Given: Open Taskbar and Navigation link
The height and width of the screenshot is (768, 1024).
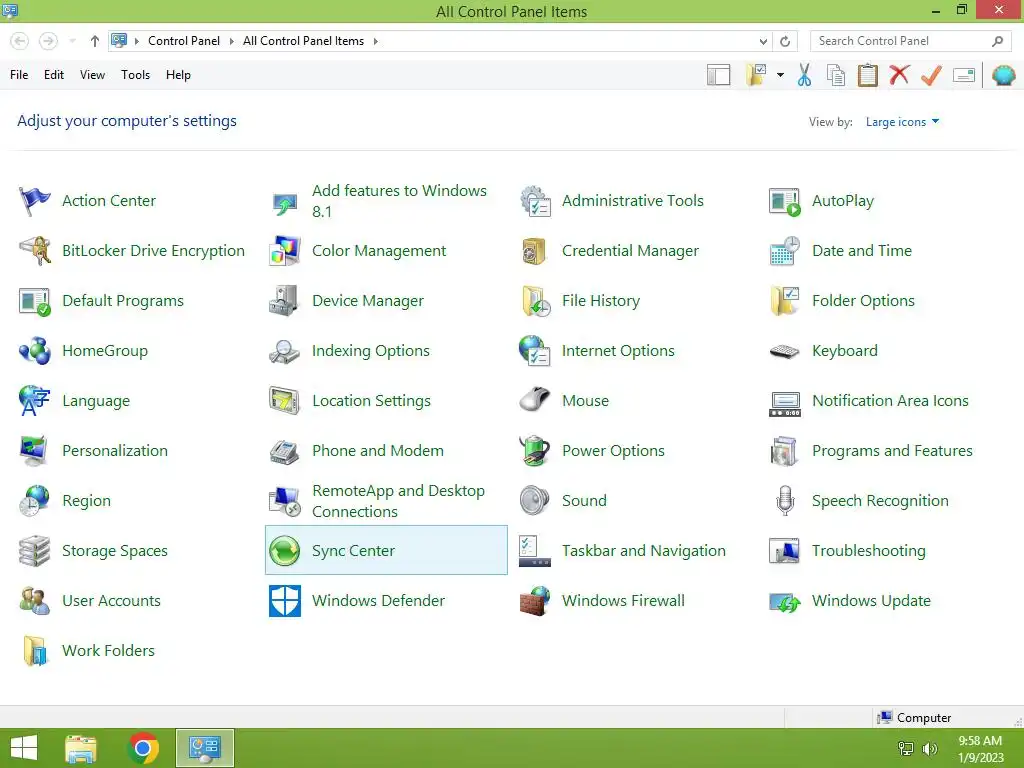Looking at the screenshot, I should (x=644, y=551).
